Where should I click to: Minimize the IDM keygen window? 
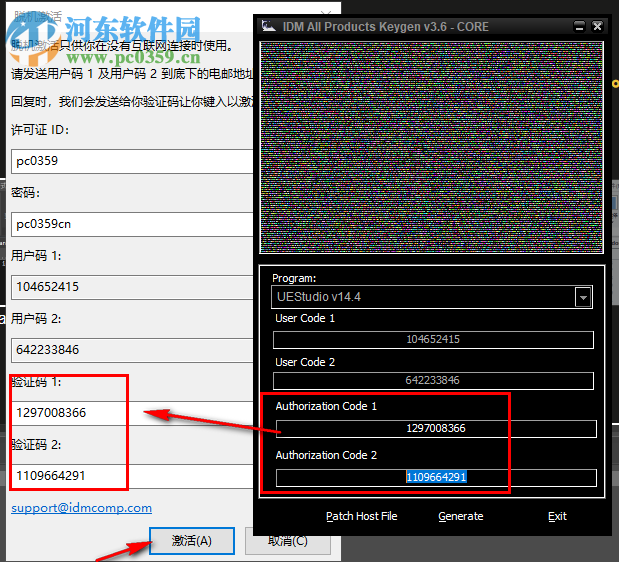pos(579,26)
